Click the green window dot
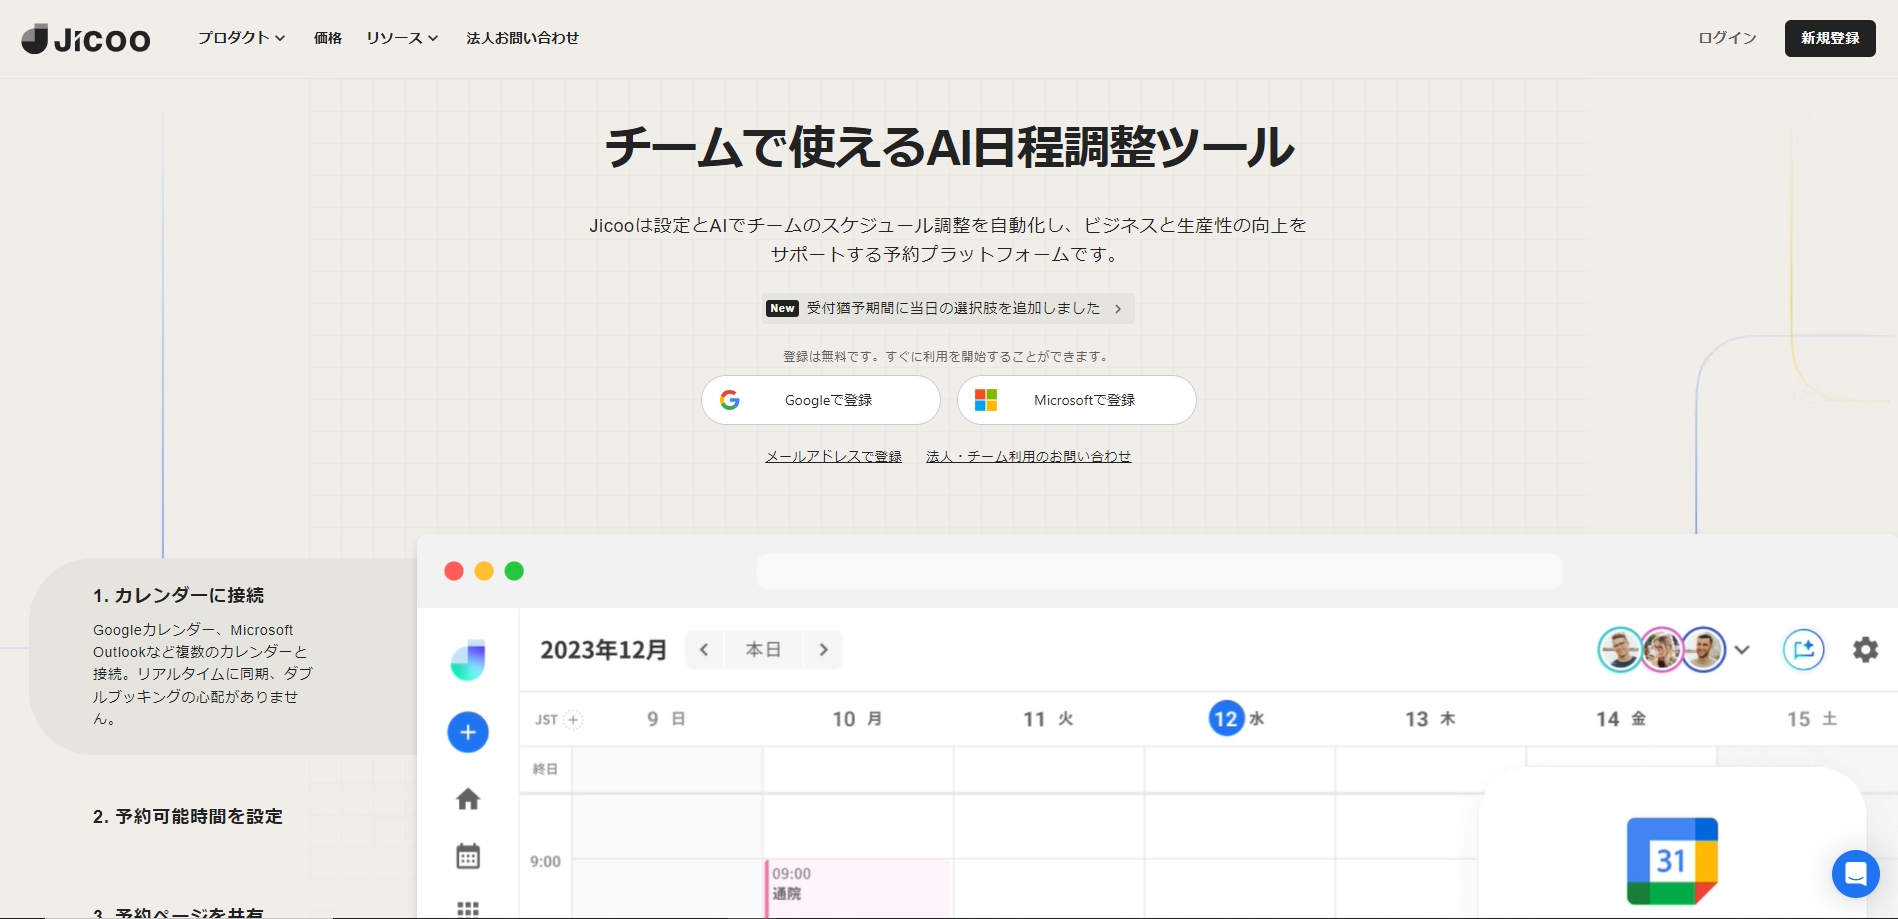 pos(514,571)
